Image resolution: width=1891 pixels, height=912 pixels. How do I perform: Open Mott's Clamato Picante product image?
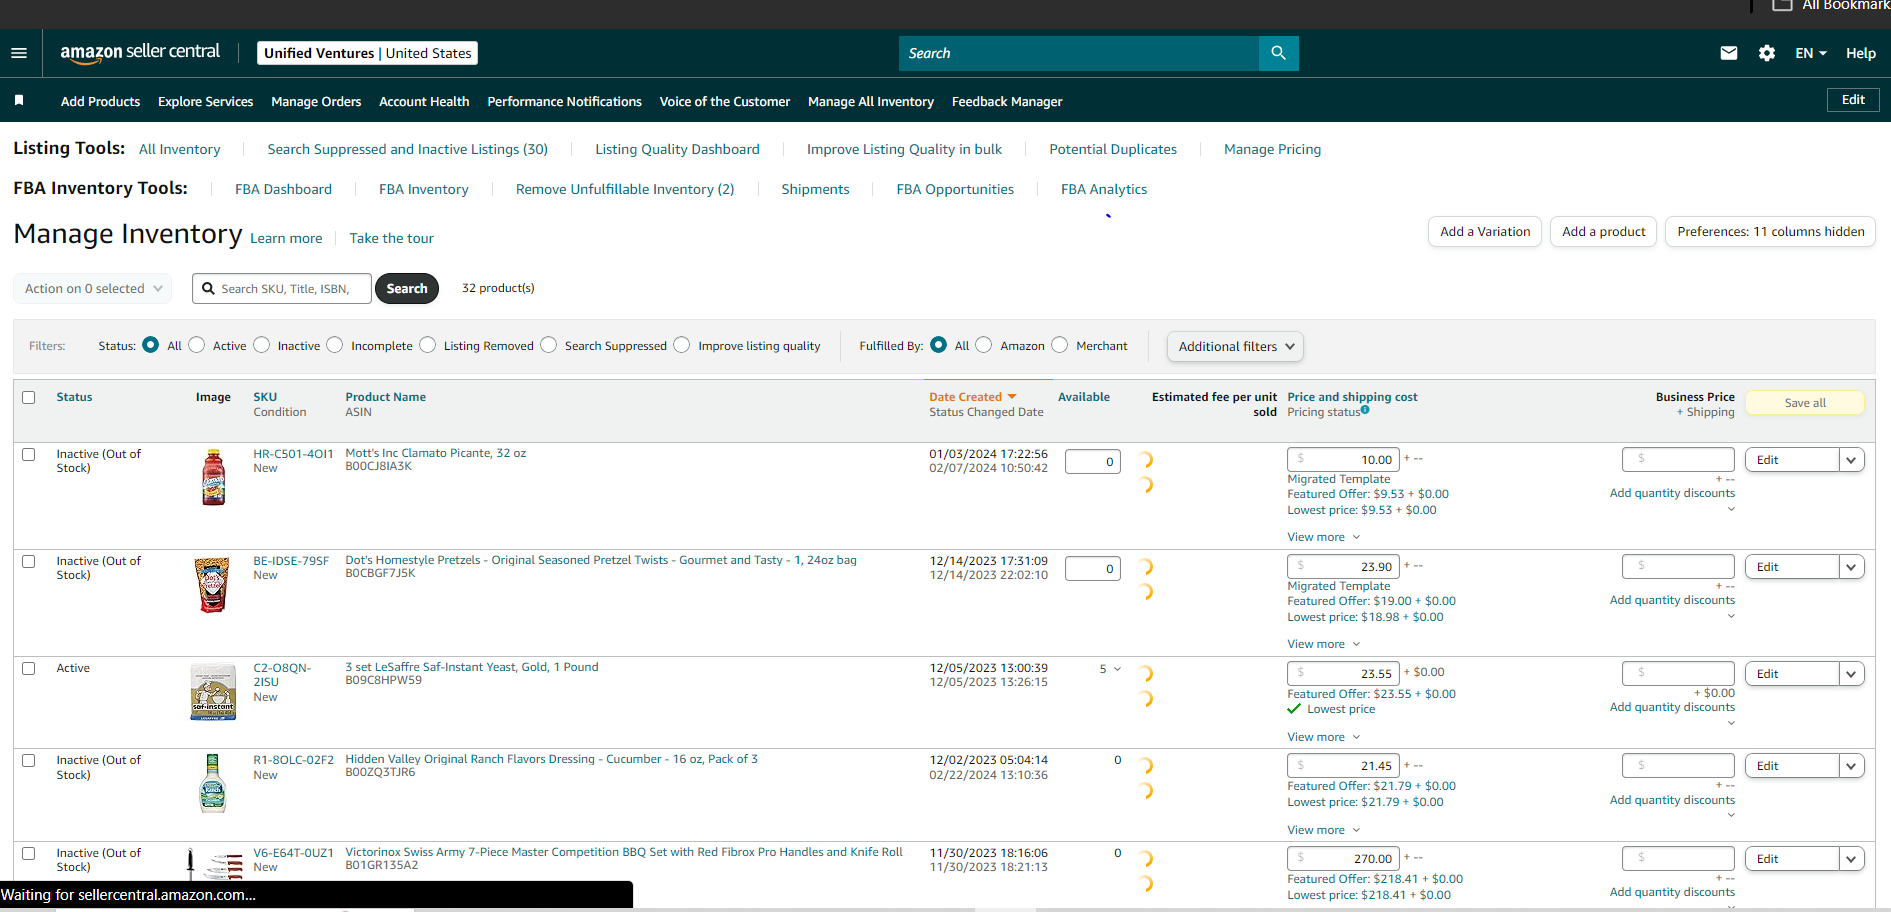[x=213, y=477]
